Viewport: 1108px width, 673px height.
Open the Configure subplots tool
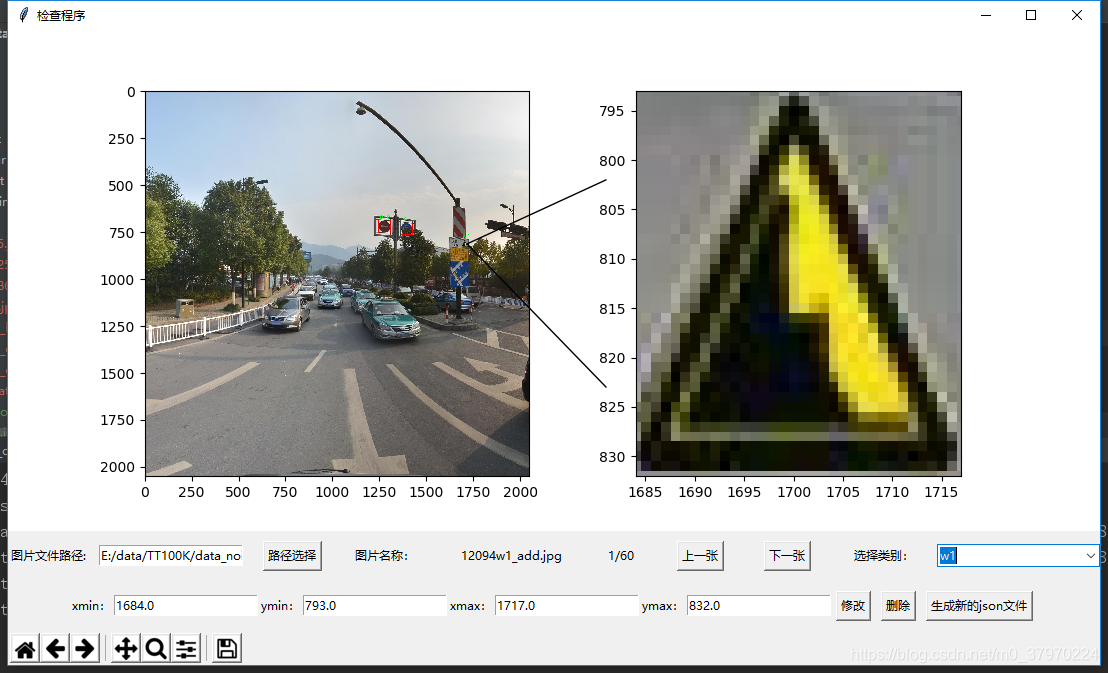pyautogui.click(x=186, y=648)
